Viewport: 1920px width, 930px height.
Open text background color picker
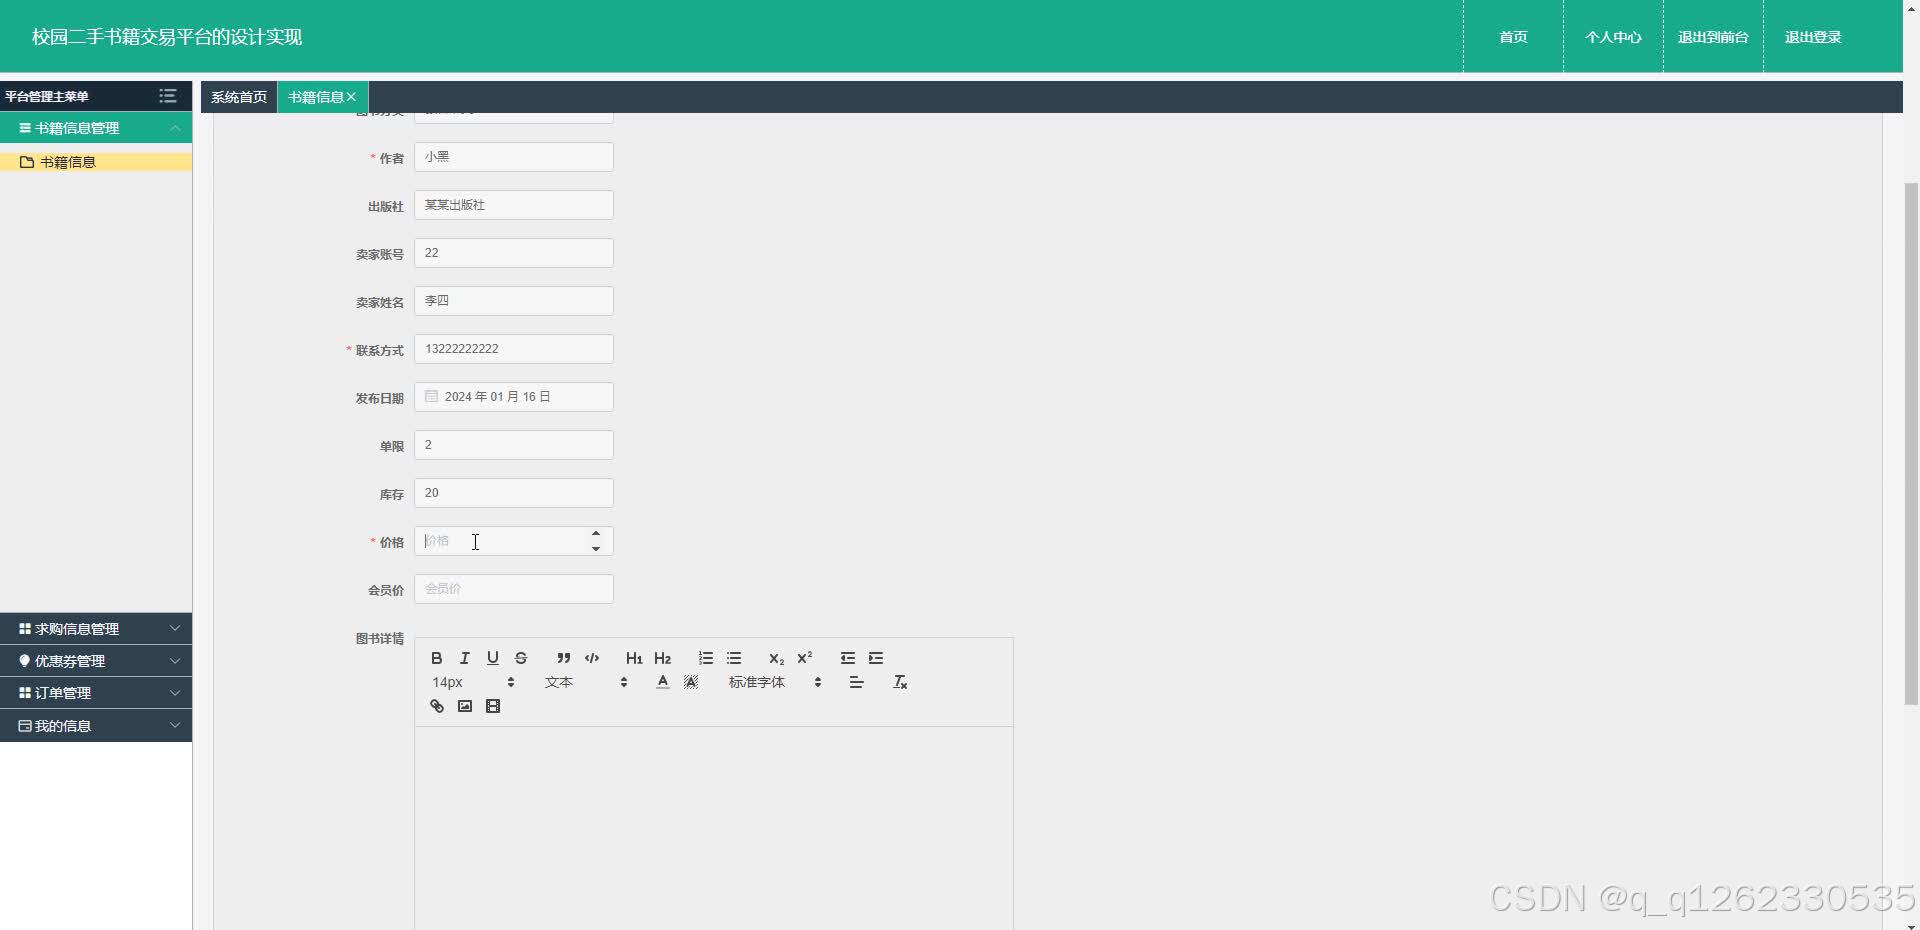[690, 682]
